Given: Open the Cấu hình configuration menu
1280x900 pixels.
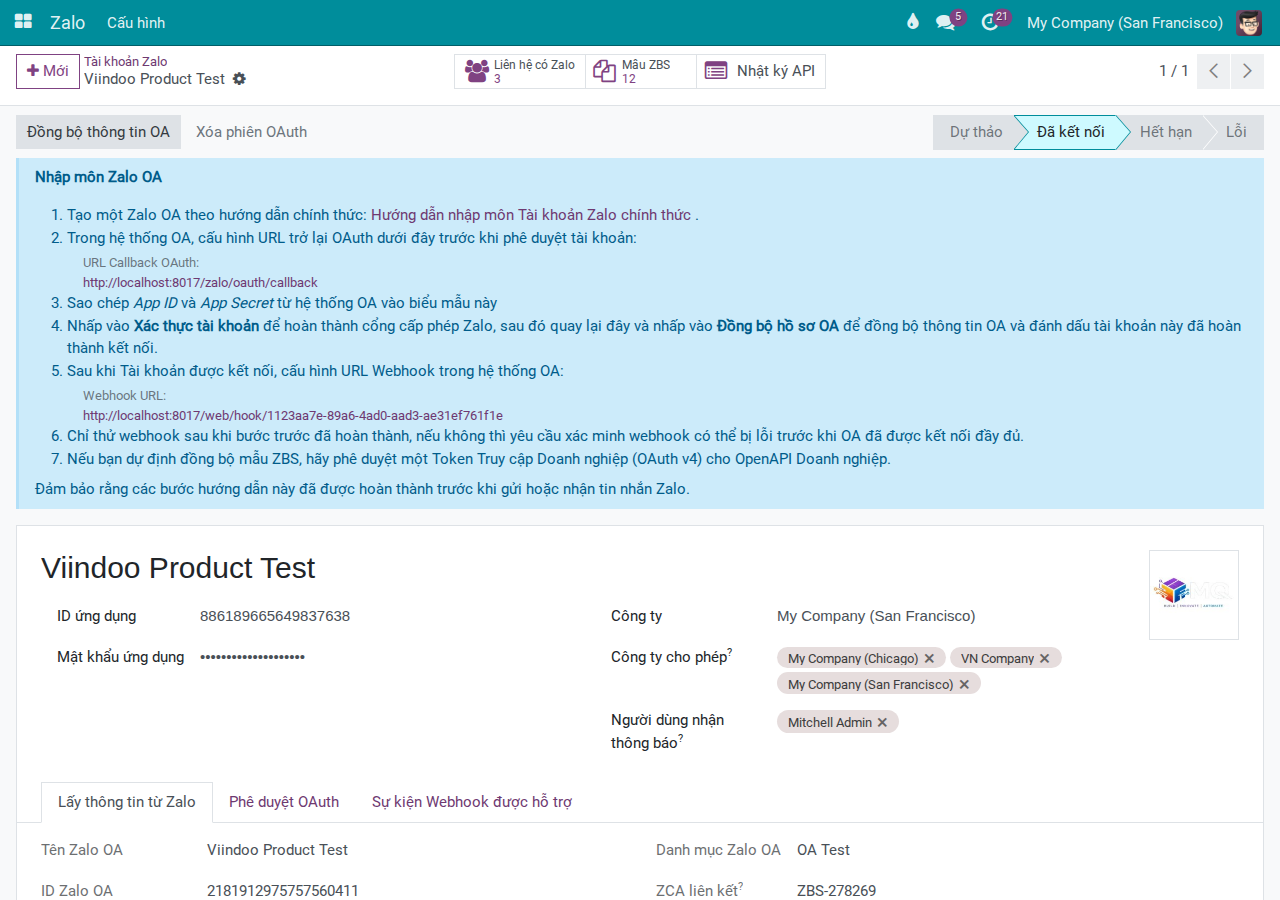Looking at the screenshot, I should click(136, 22).
